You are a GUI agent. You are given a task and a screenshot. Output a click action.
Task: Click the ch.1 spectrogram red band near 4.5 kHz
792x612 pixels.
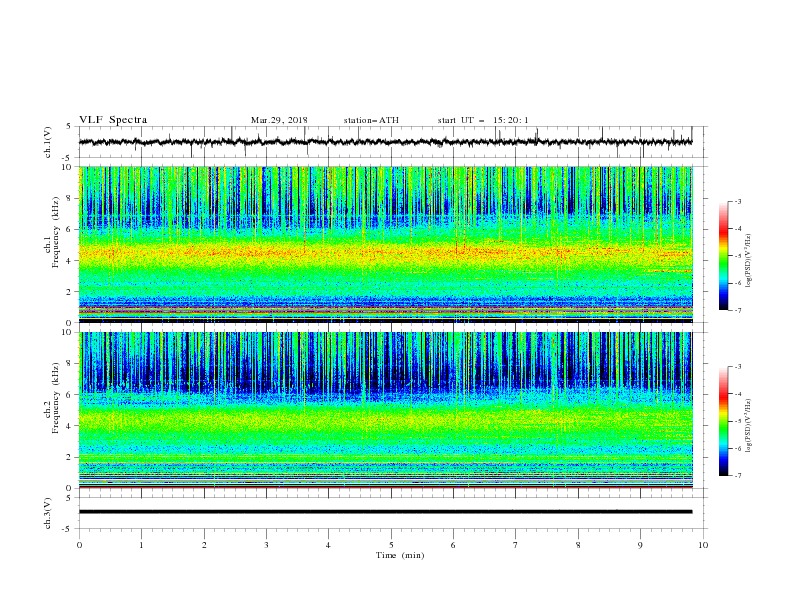[x=385, y=251]
